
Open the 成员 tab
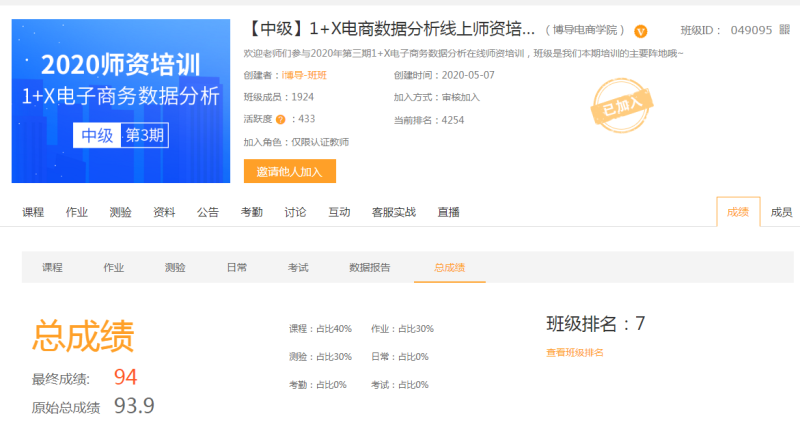point(781,212)
